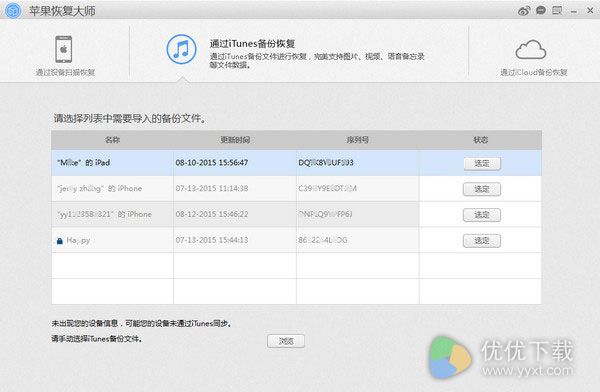Click the 请选择列表中需要导入的备份文件 instruction
Image resolution: width=600 pixels, height=392 pixels.
click(x=130, y=119)
